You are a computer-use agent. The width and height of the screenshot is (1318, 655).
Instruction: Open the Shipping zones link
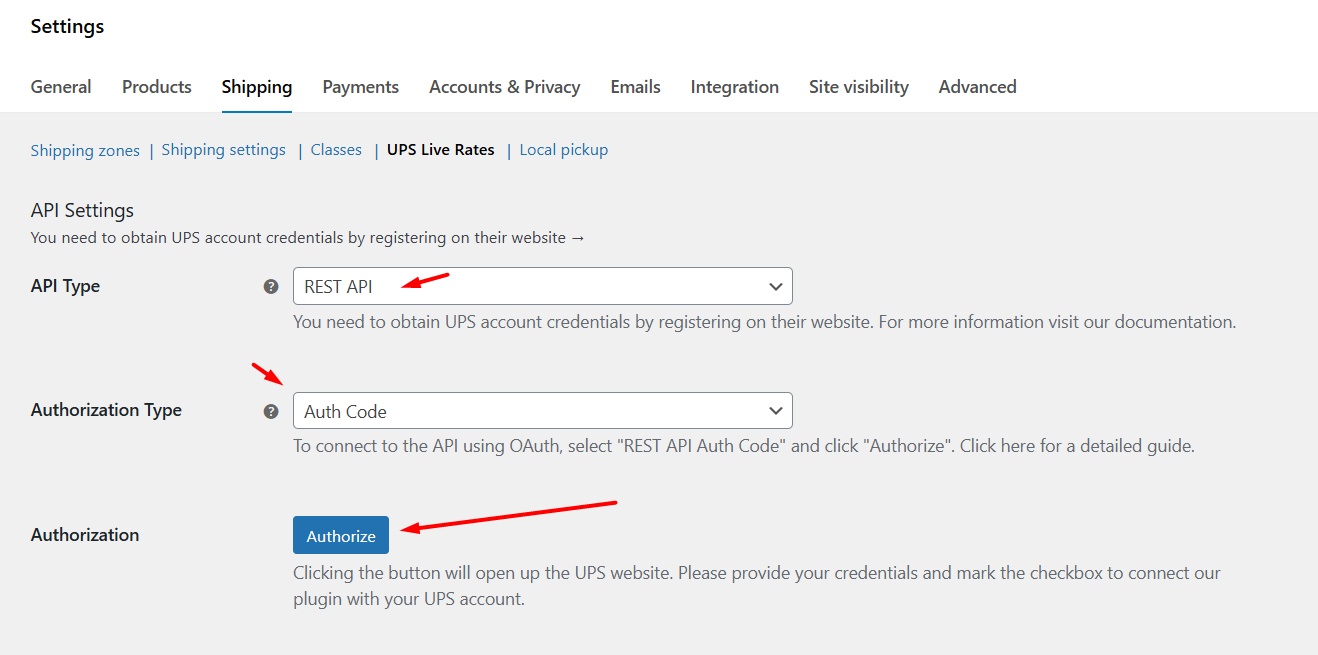pos(85,150)
